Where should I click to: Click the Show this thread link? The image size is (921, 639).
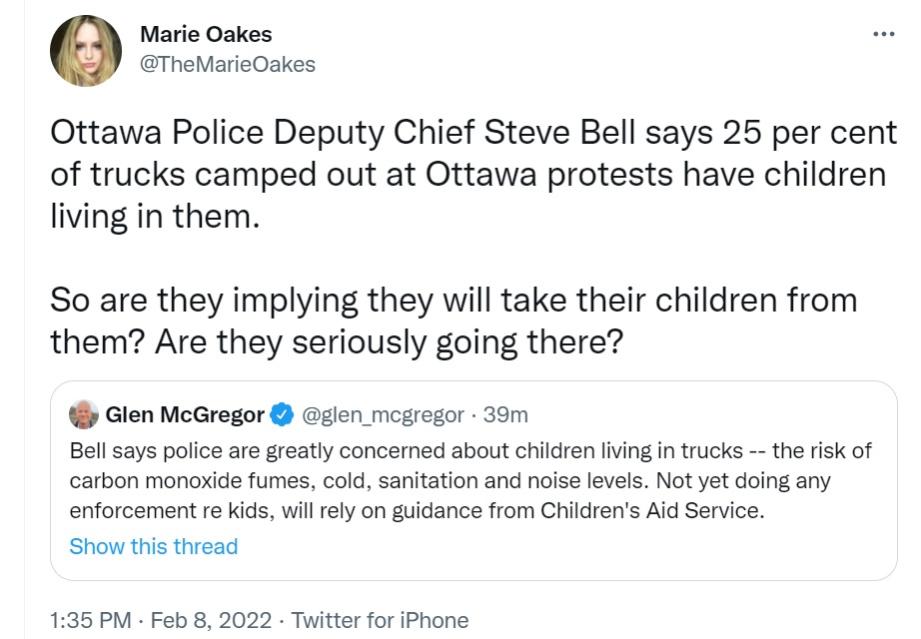pyautogui.click(x=154, y=547)
